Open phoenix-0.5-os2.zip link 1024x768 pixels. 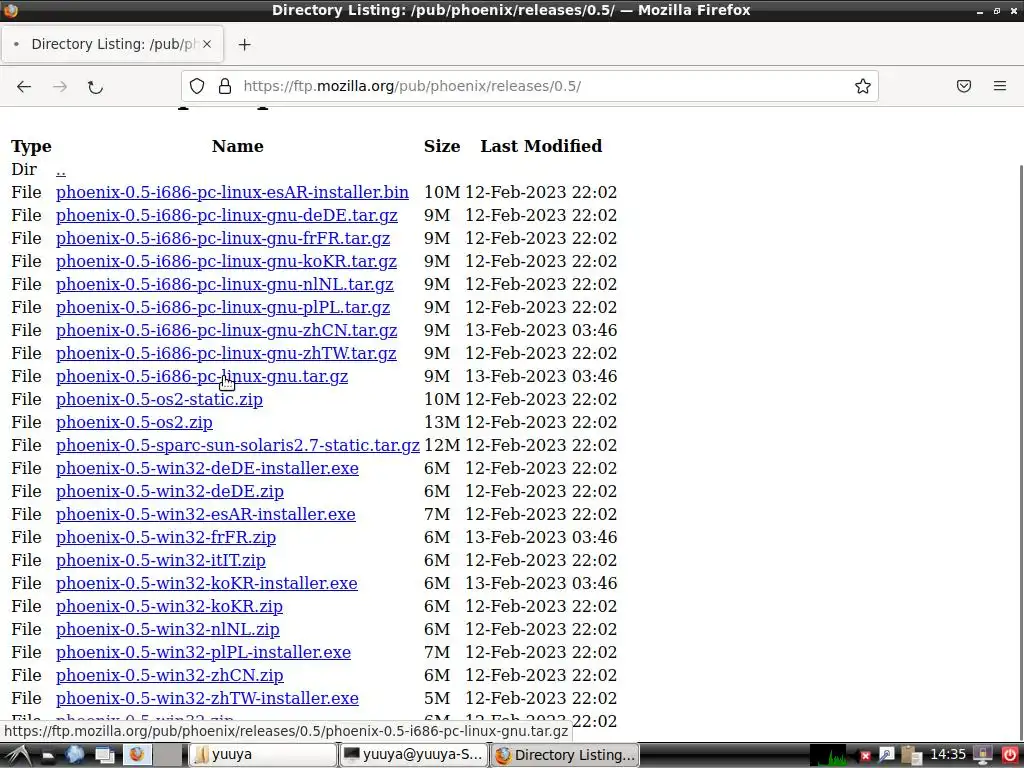click(134, 423)
